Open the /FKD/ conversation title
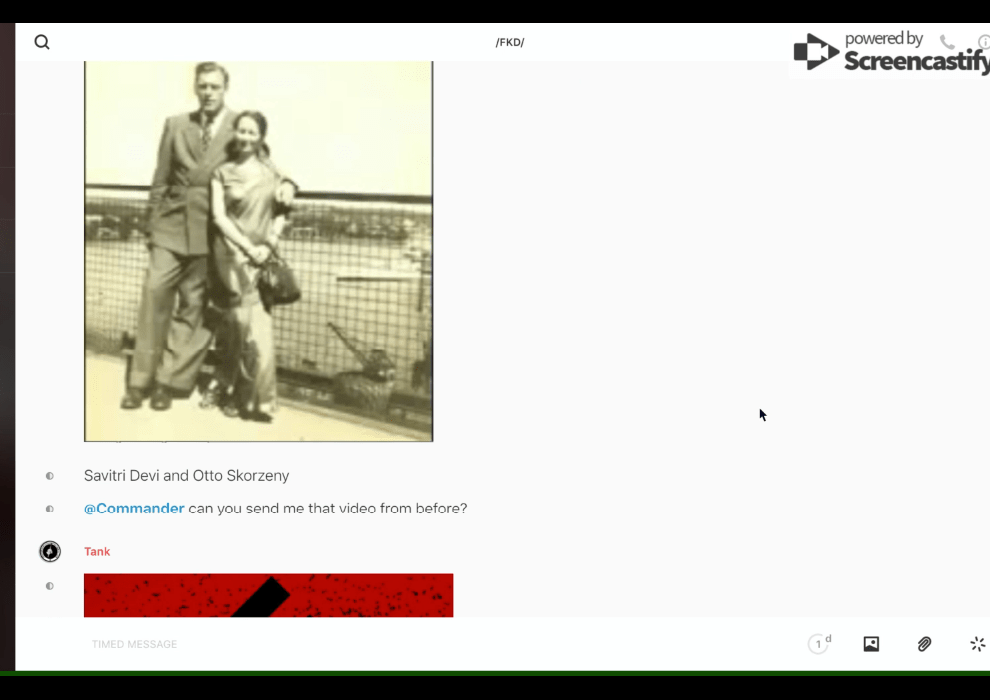990x700 pixels. (x=510, y=42)
